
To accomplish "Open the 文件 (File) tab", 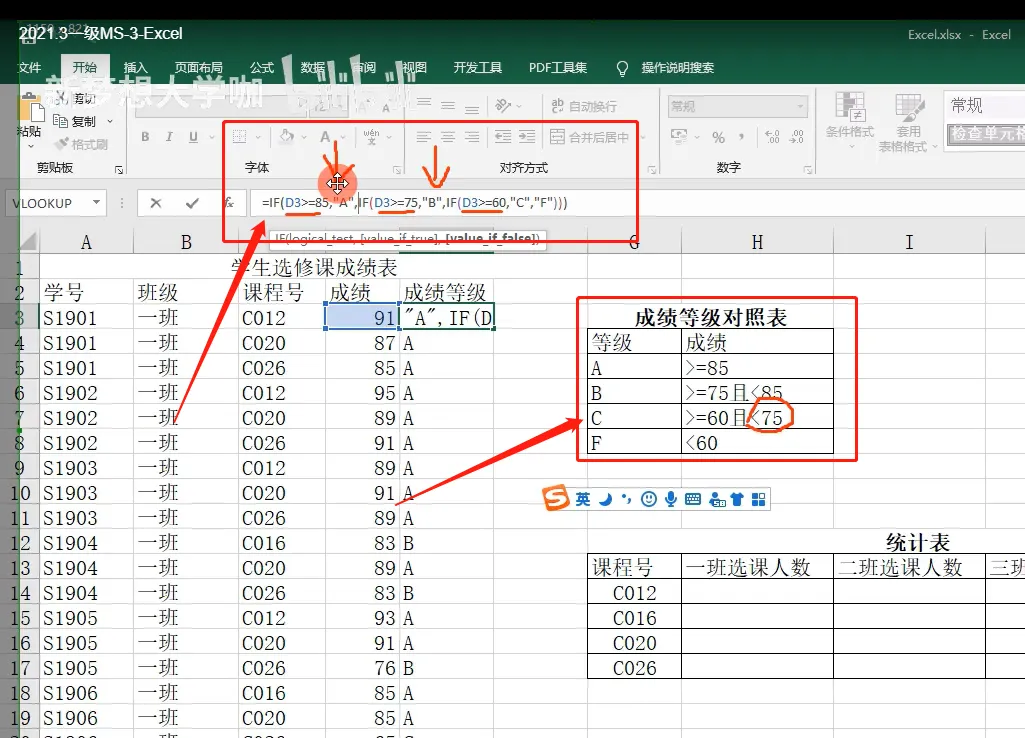I will (30, 67).
